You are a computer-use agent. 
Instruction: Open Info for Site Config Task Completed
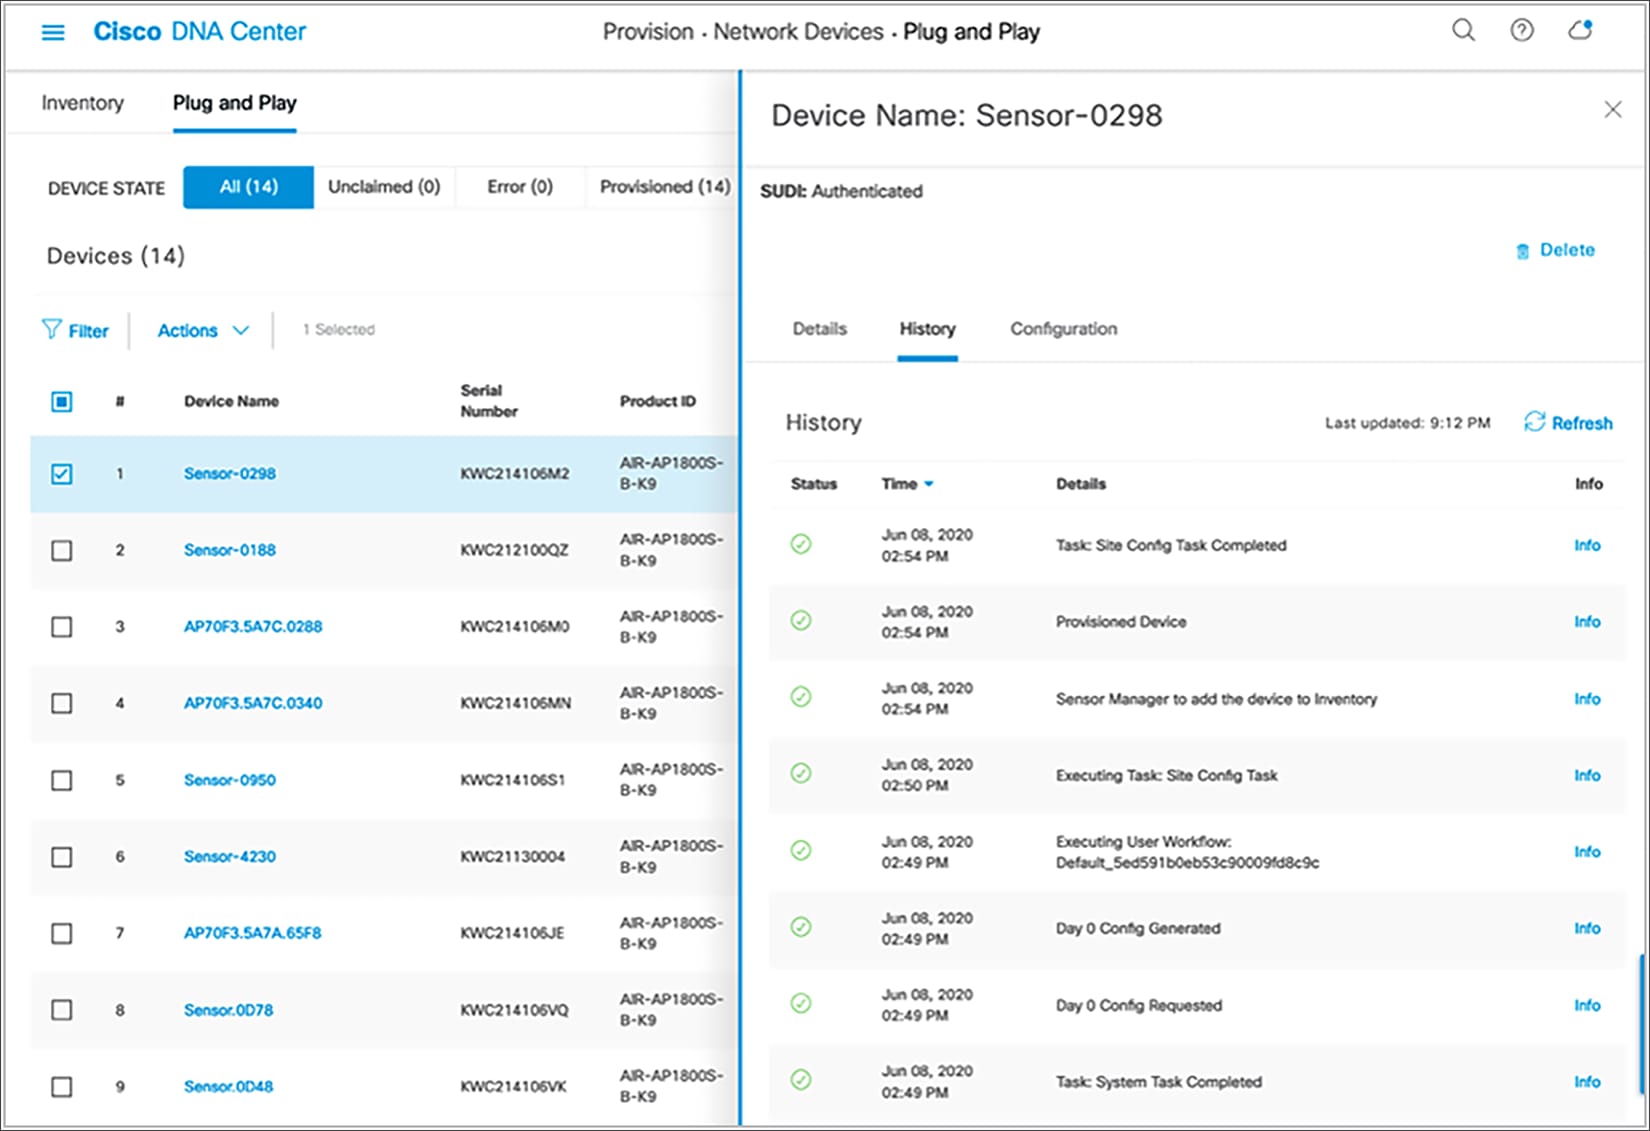[1587, 545]
